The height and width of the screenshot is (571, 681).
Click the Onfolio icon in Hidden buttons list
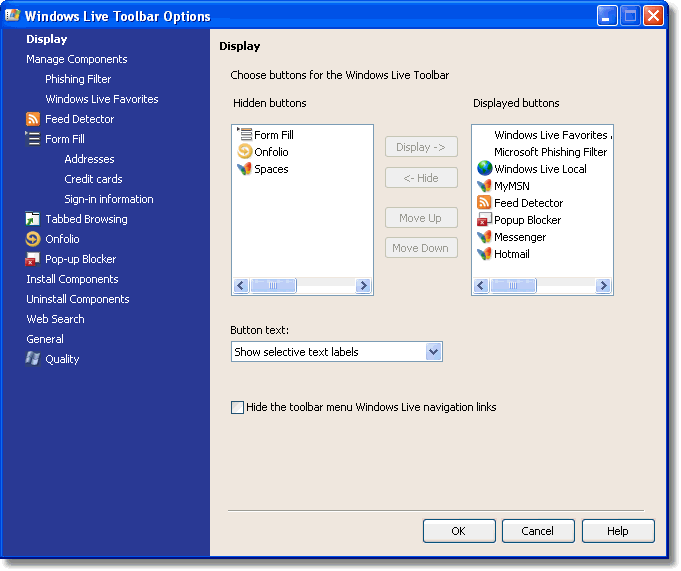pyautogui.click(x=245, y=152)
